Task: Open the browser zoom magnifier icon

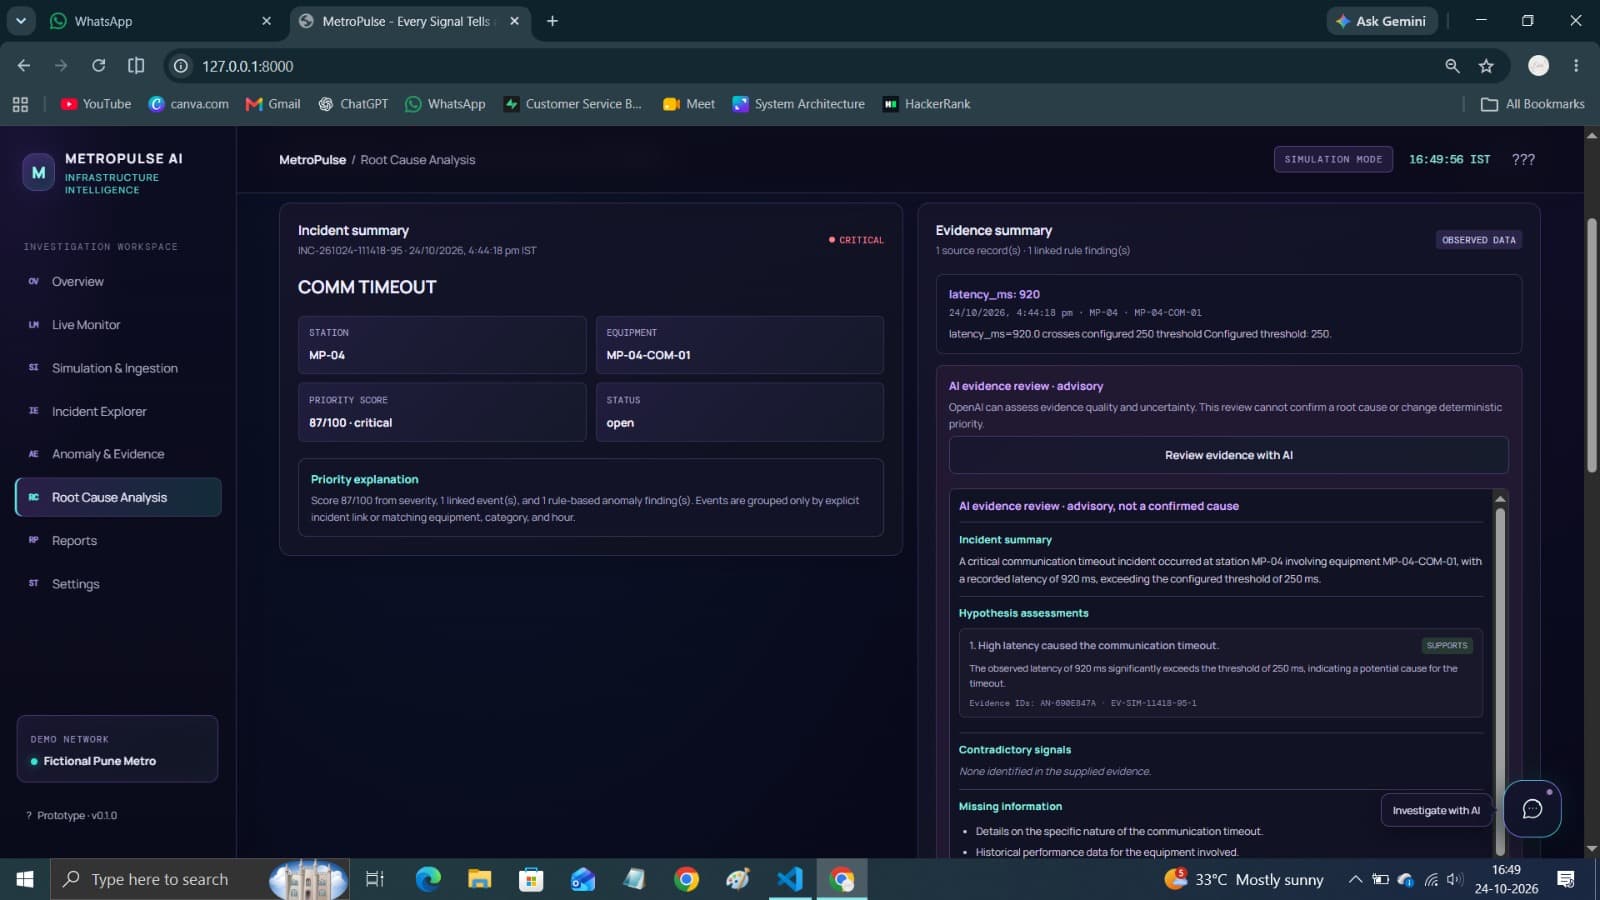Action: click(1452, 66)
